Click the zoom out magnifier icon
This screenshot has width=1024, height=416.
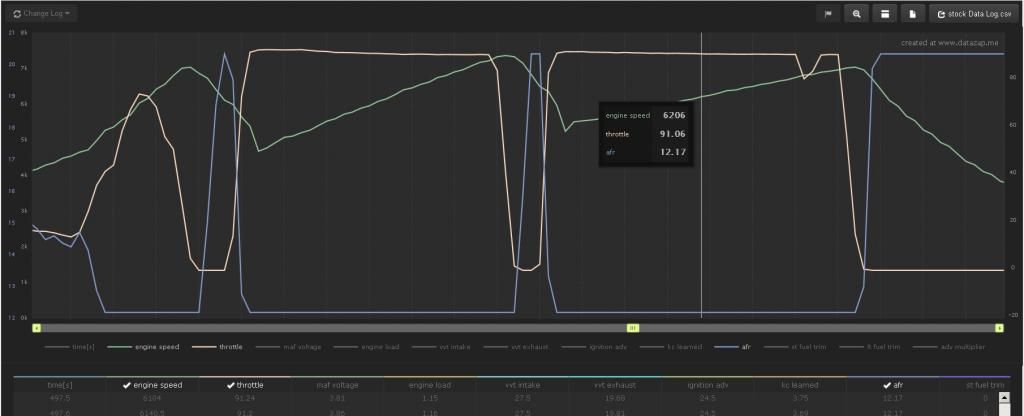[856, 14]
